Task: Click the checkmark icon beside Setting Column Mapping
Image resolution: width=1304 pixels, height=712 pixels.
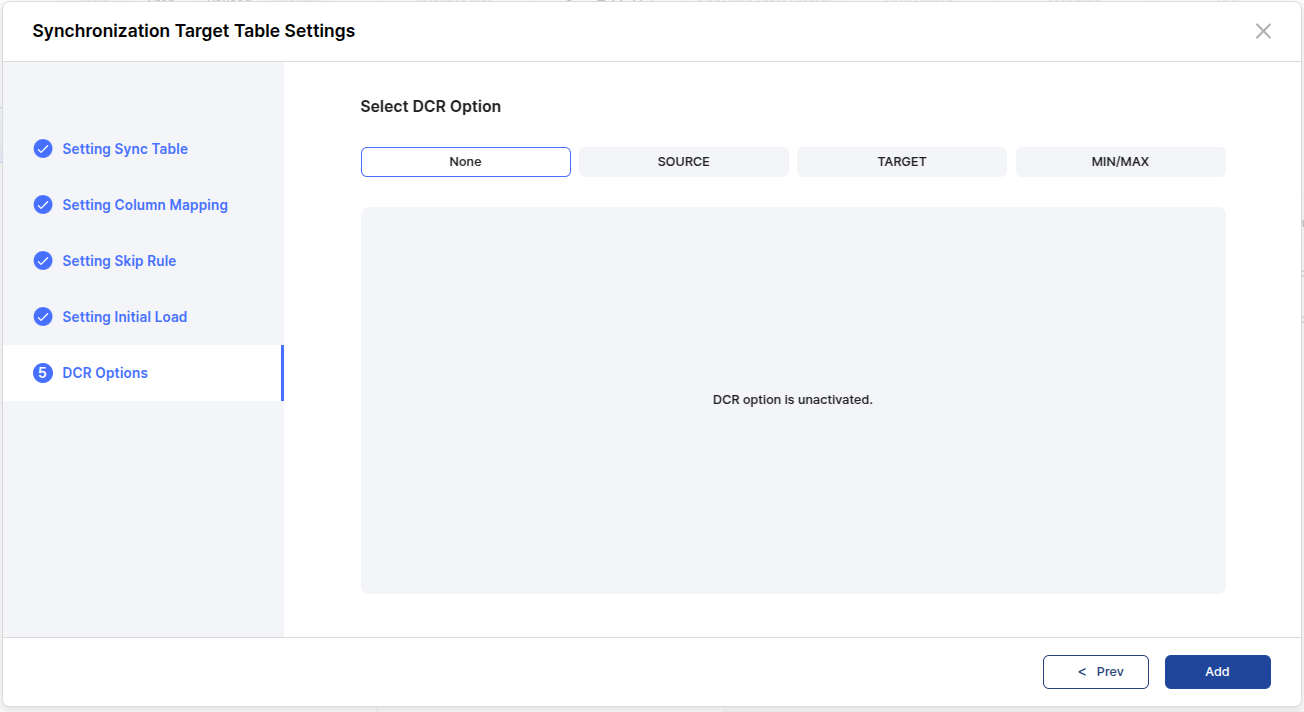Action: point(43,205)
